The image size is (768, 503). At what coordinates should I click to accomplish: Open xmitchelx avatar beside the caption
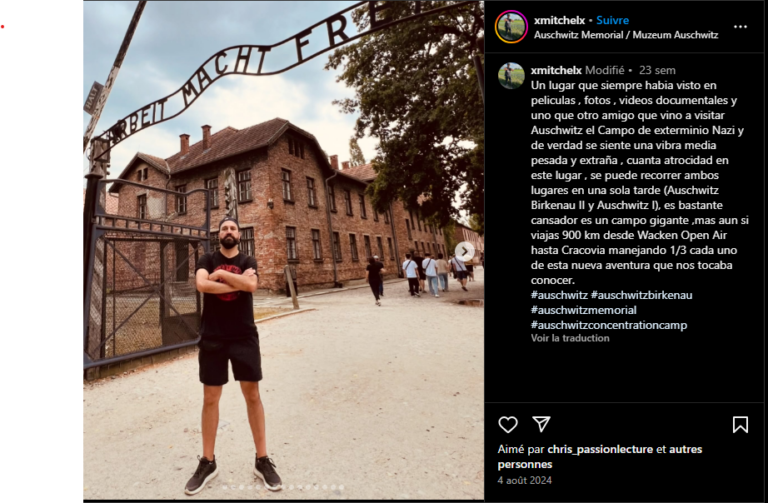[x=511, y=75]
